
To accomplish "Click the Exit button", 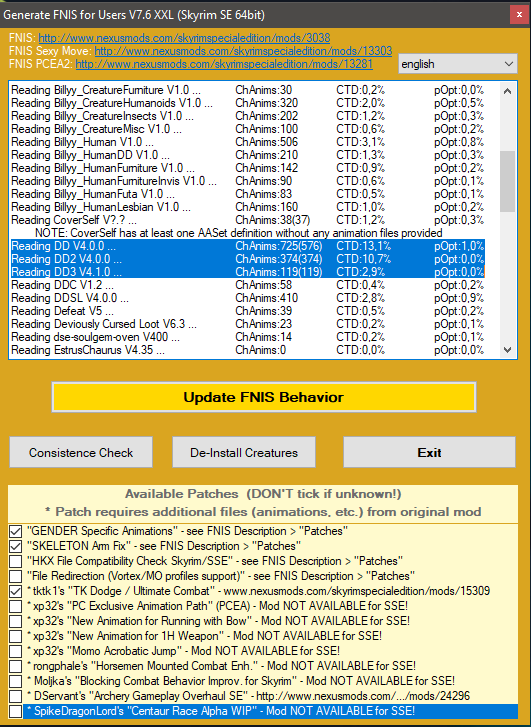I will tap(429, 453).
